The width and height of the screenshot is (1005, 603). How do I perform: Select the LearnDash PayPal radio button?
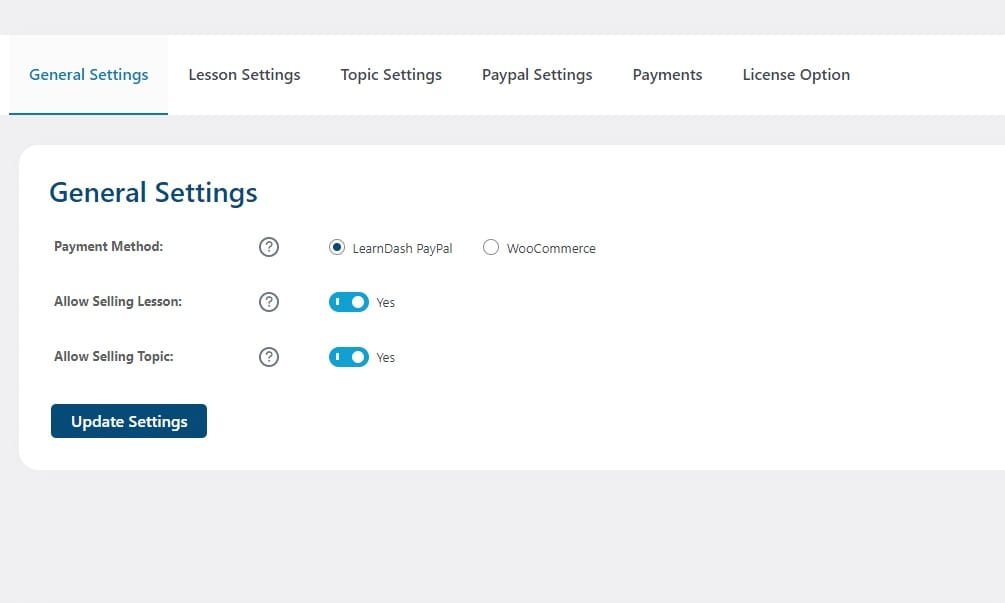(x=336, y=247)
